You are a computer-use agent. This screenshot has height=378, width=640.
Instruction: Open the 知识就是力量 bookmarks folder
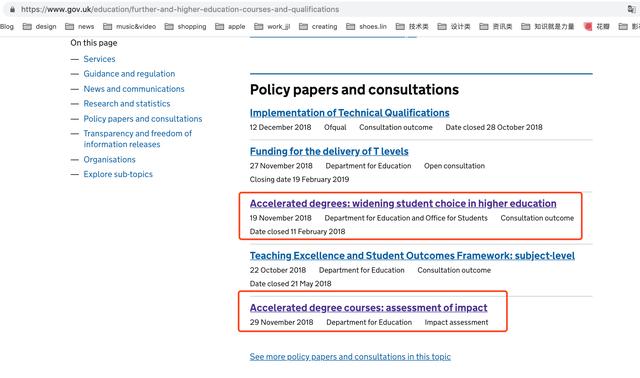(548, 27)
